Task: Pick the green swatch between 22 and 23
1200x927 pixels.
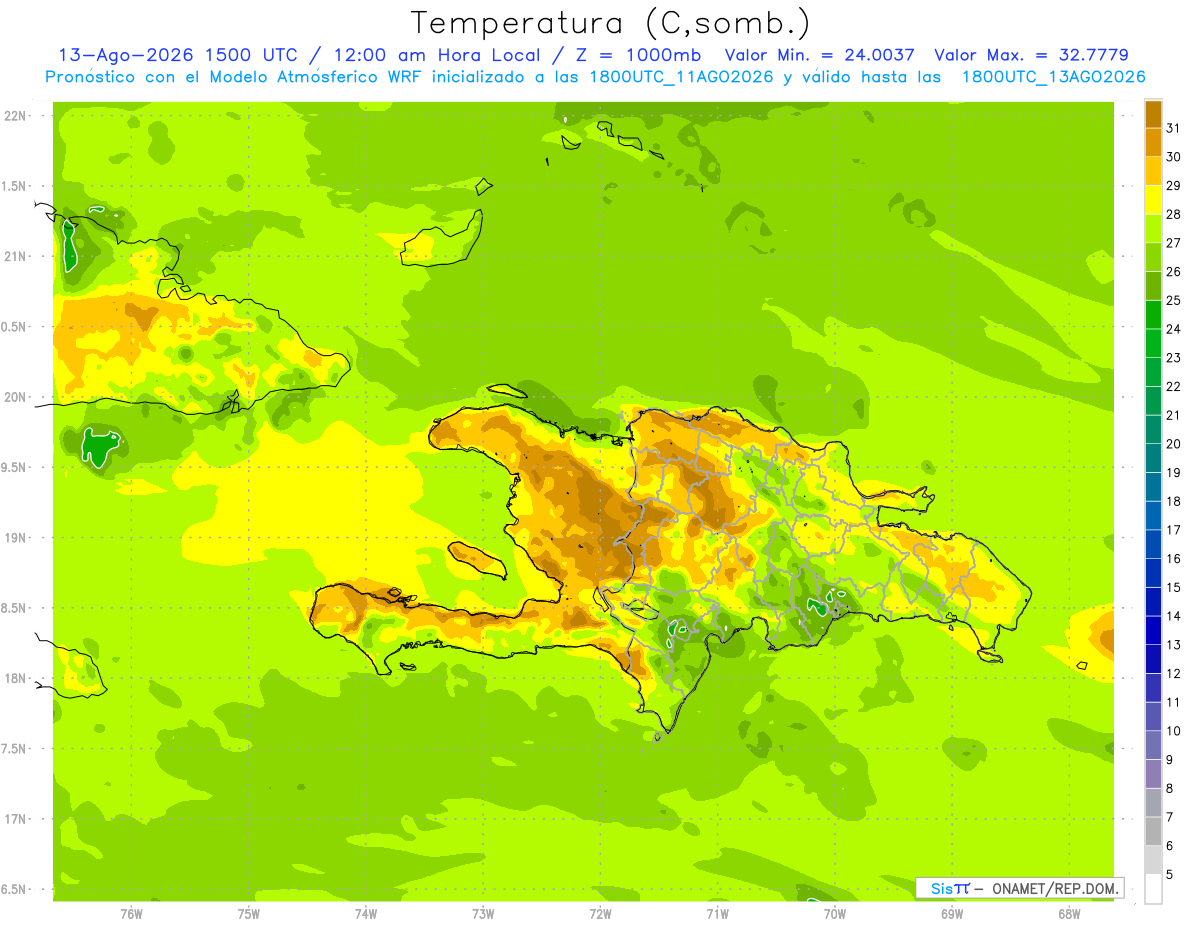Action: [x=1153, y=372]
